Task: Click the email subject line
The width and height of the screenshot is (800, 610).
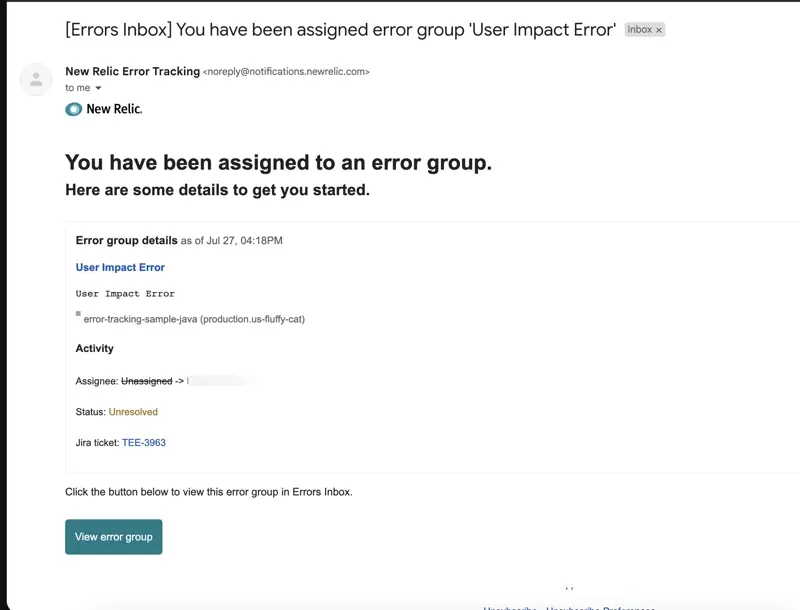Action: tap(340, 29)
